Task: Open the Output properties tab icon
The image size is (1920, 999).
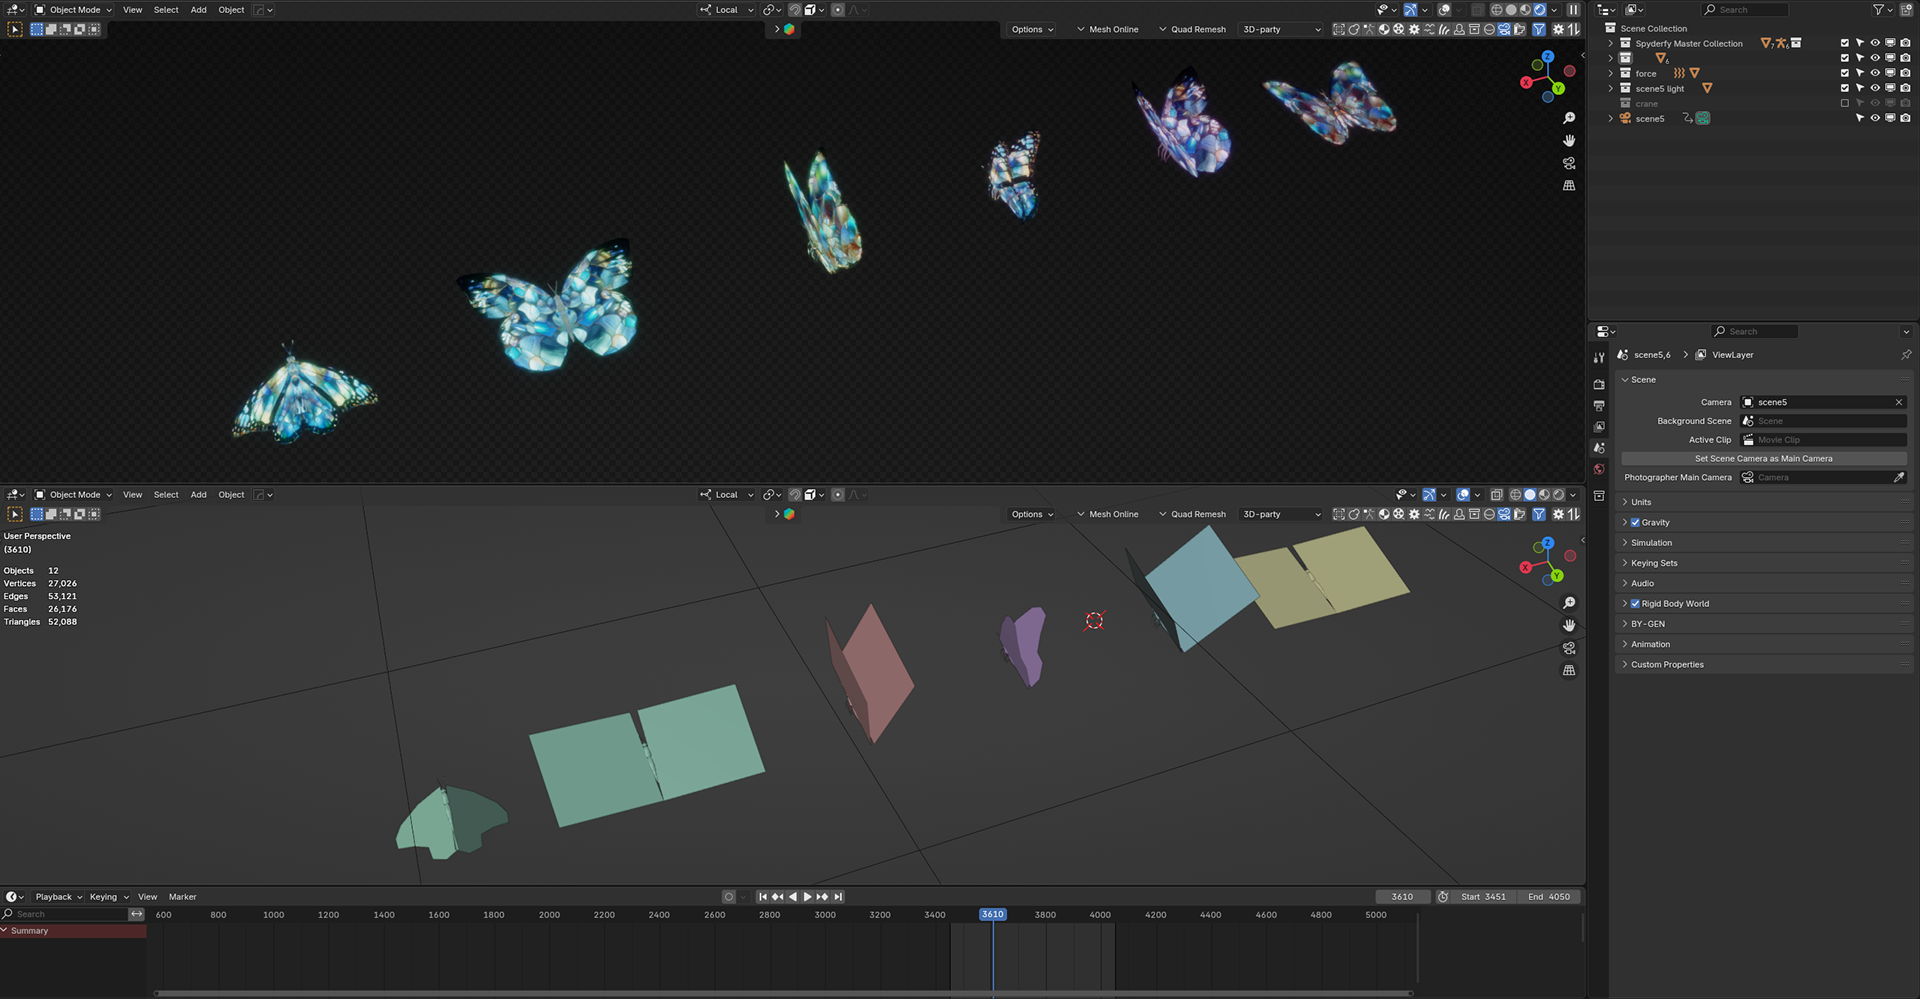Action: pos(1599,406)
